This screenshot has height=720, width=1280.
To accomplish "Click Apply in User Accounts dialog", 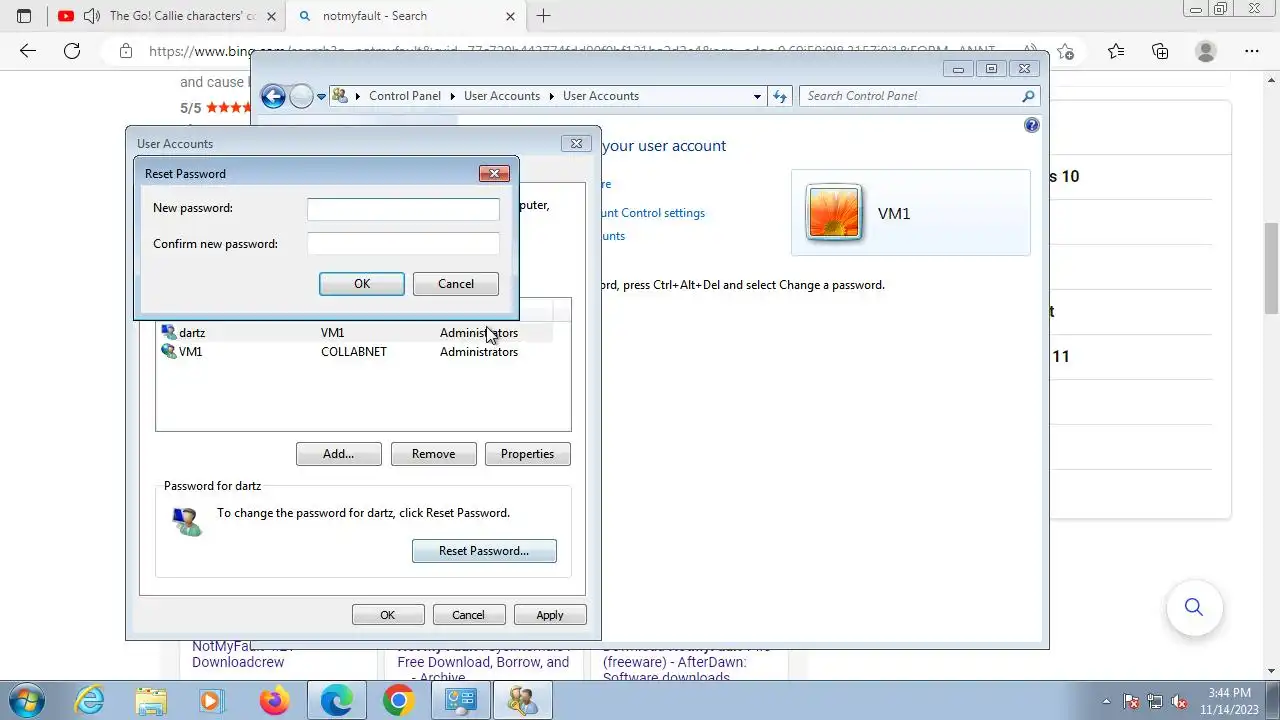I will tap(550, 615).
